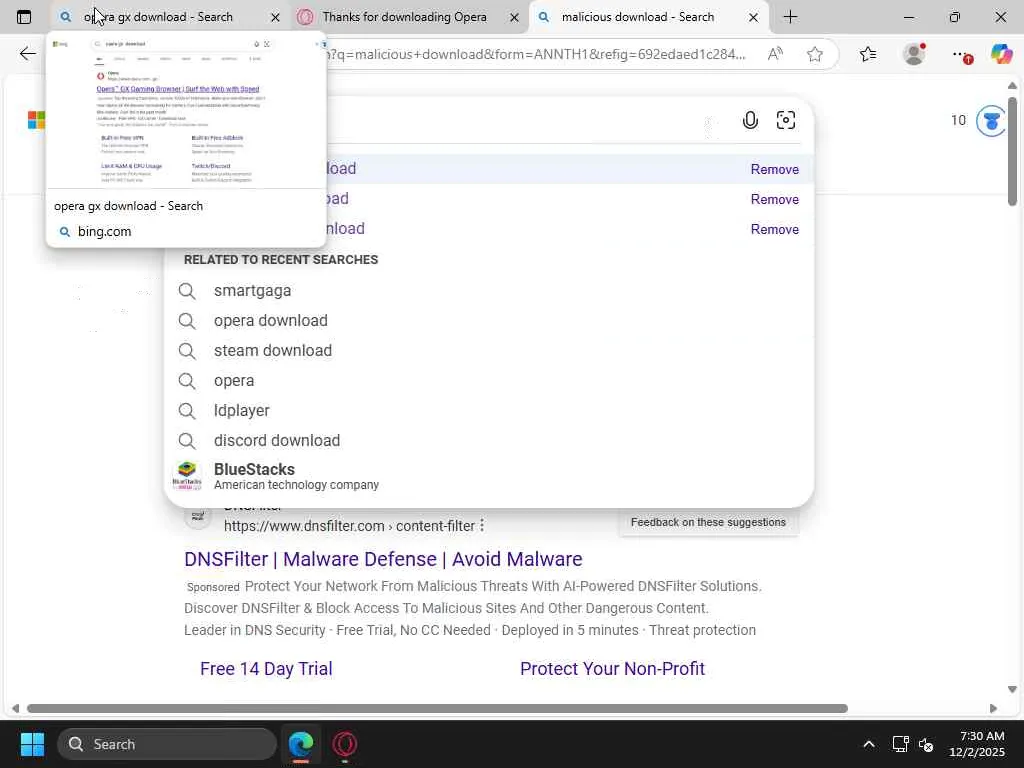The width and height of the screenshot is (1024, 768).
Task: Select the BlueStacks company suggestion
Action: click(x=488, y=476)
